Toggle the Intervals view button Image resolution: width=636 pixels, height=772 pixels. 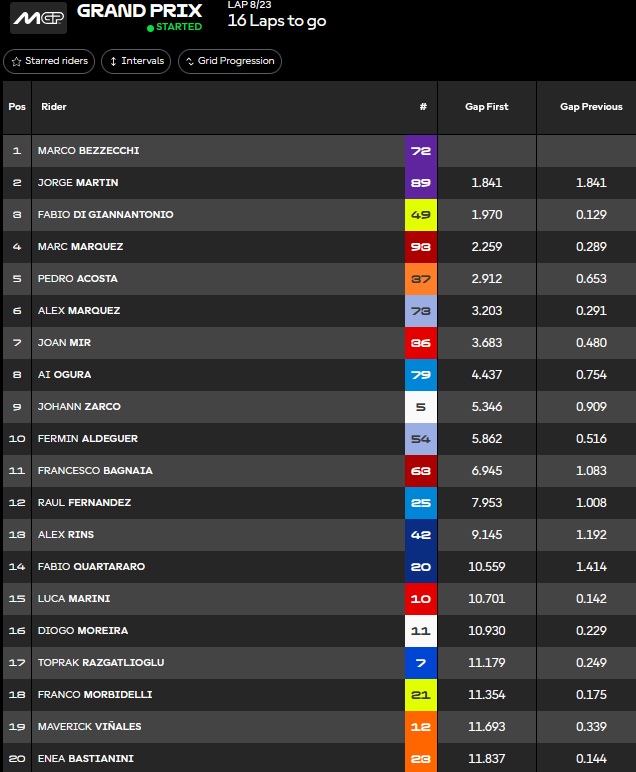click(136, 61)
